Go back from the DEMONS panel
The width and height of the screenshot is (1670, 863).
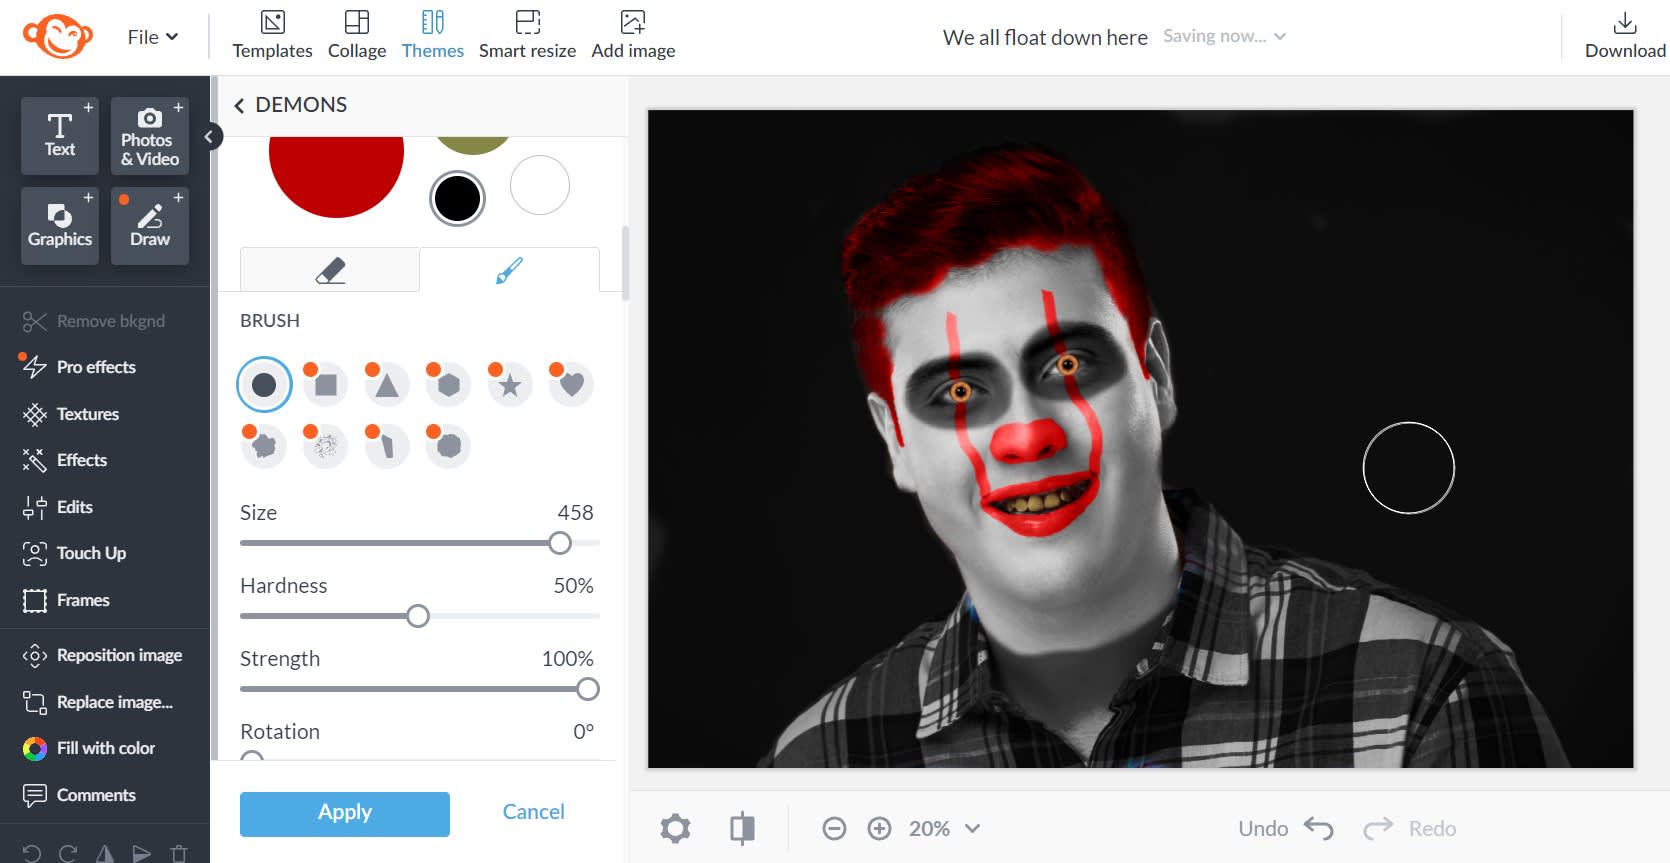[239, 105]
